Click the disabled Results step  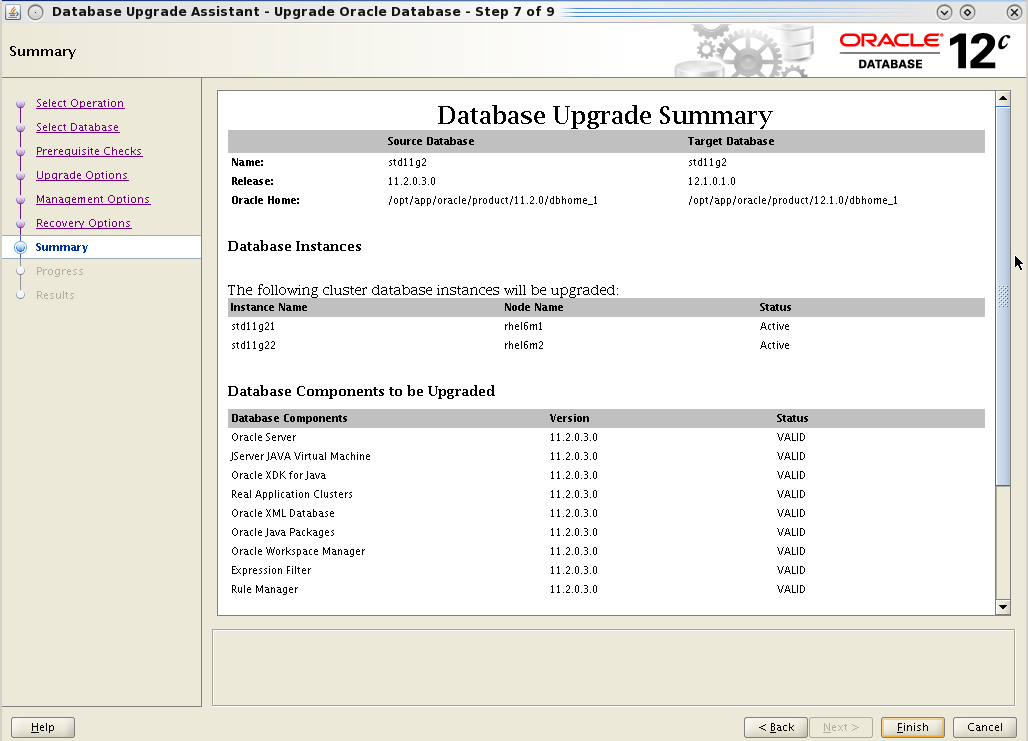tap(55, 295)
